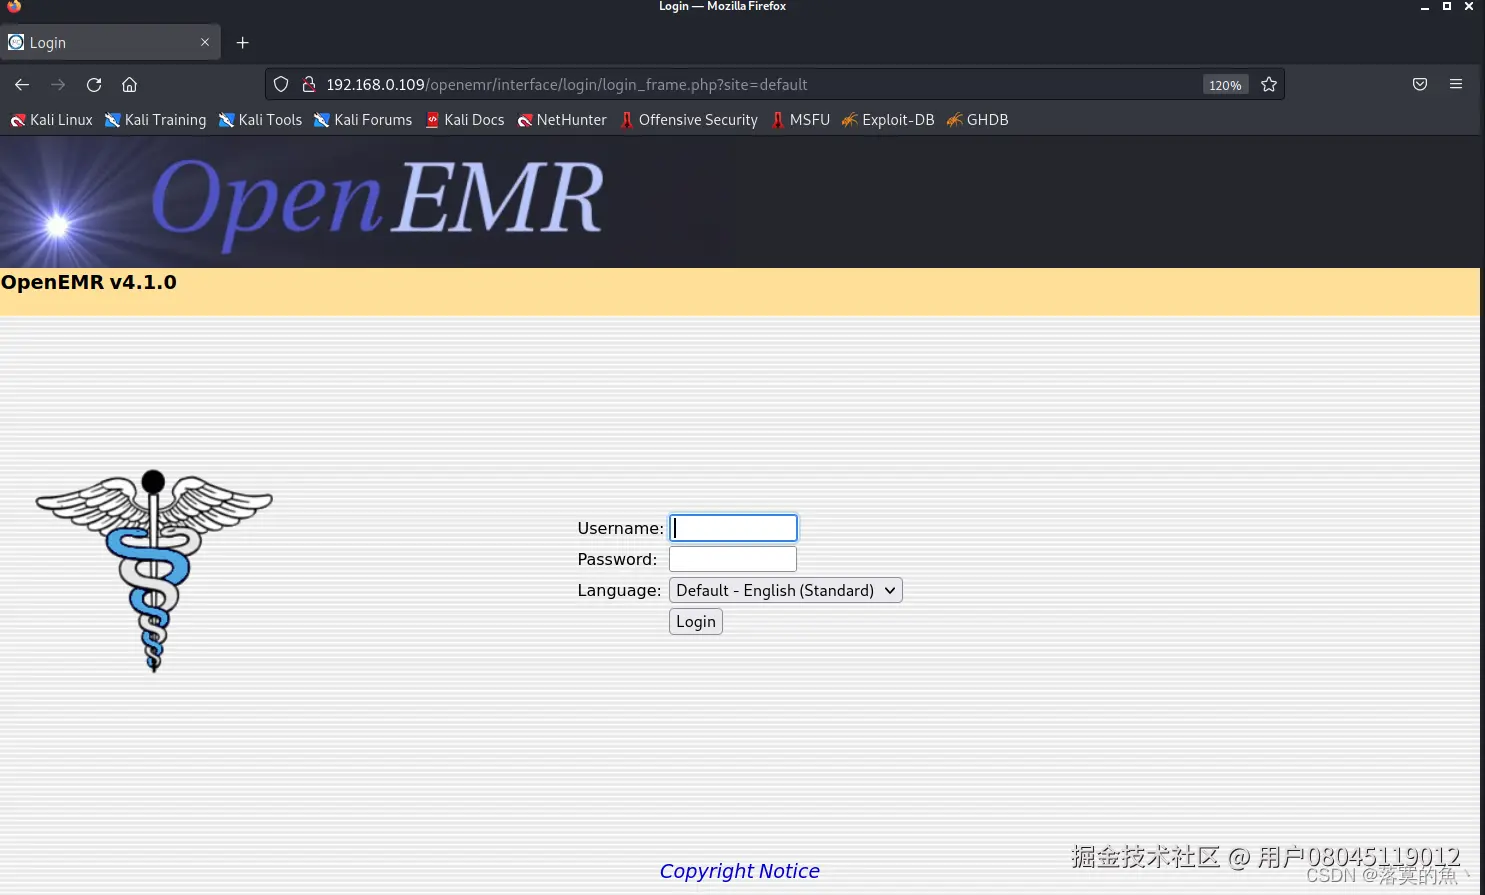Screen dimensions: 1485x895
Task: Click the padlock site security icon
Action: pos(308,84)
